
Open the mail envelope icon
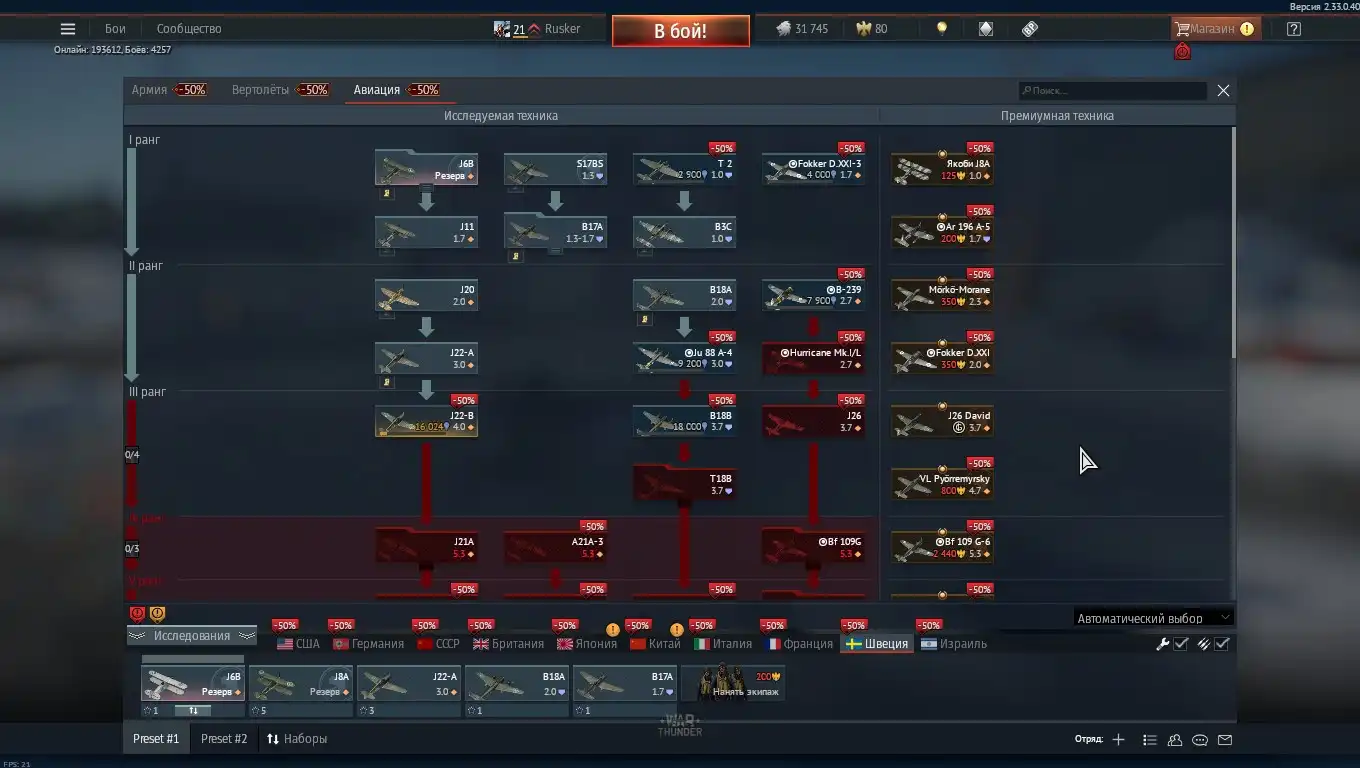[x=1225, y=740]
